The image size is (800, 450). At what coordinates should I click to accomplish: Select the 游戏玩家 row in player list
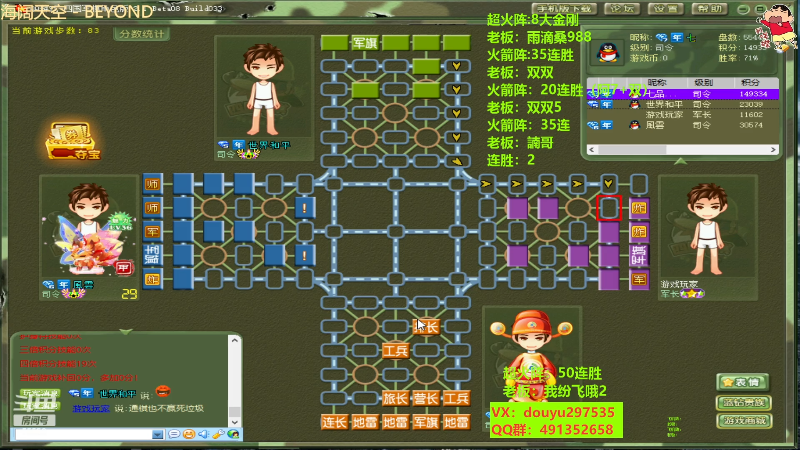[x=683, y=115]
